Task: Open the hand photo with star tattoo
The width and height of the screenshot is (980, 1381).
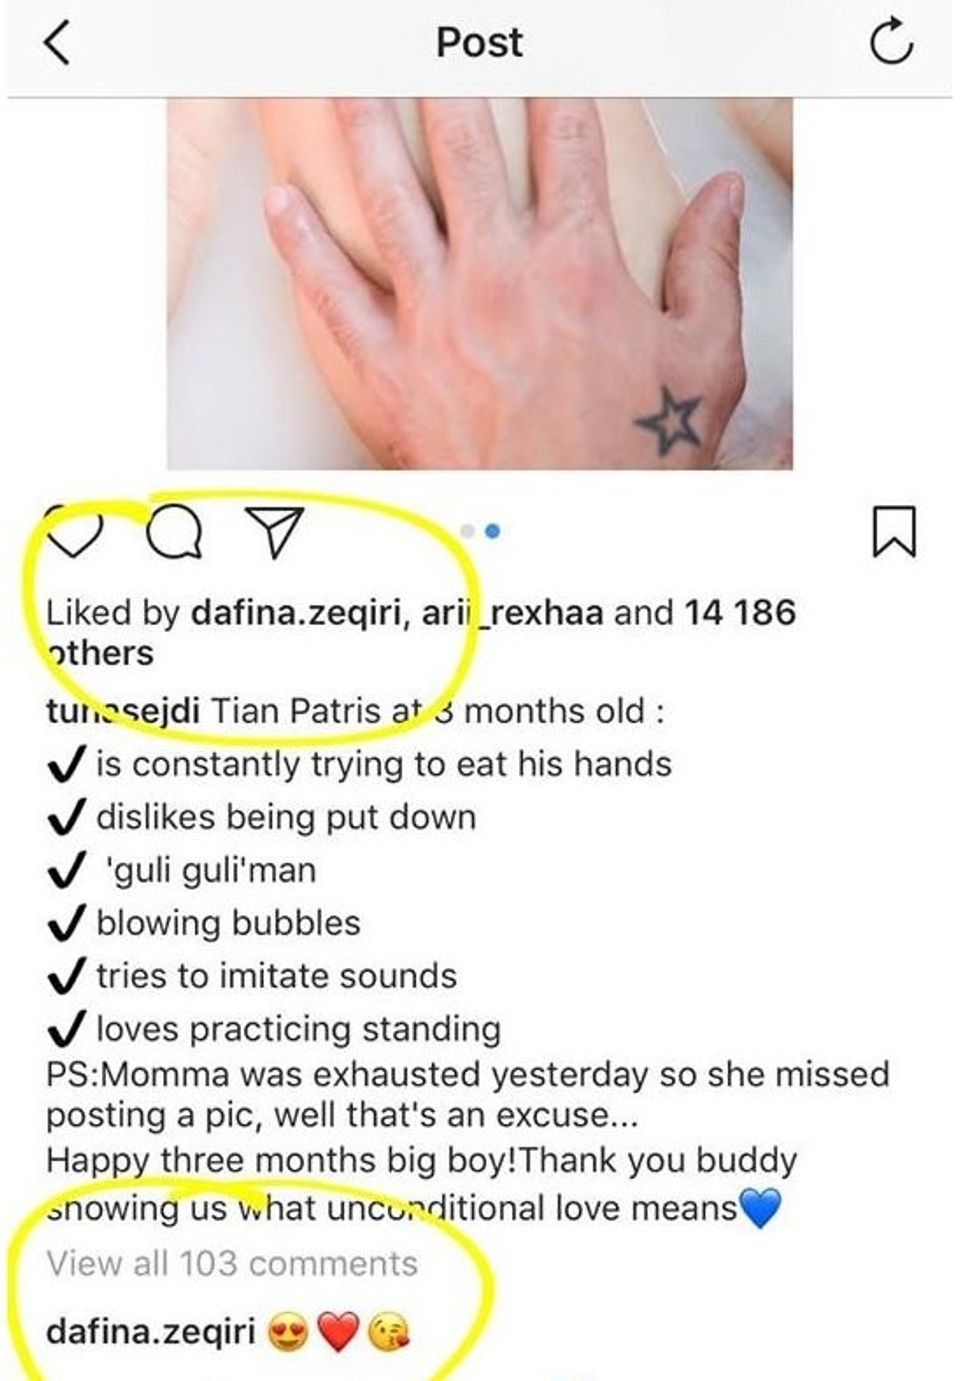Action: 480,283
